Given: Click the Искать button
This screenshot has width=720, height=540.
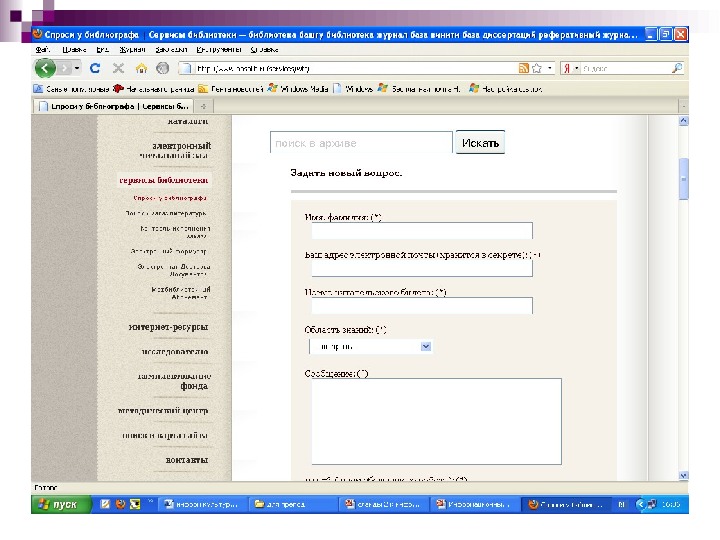Looking at the screenshot, I should click(480, 143).
